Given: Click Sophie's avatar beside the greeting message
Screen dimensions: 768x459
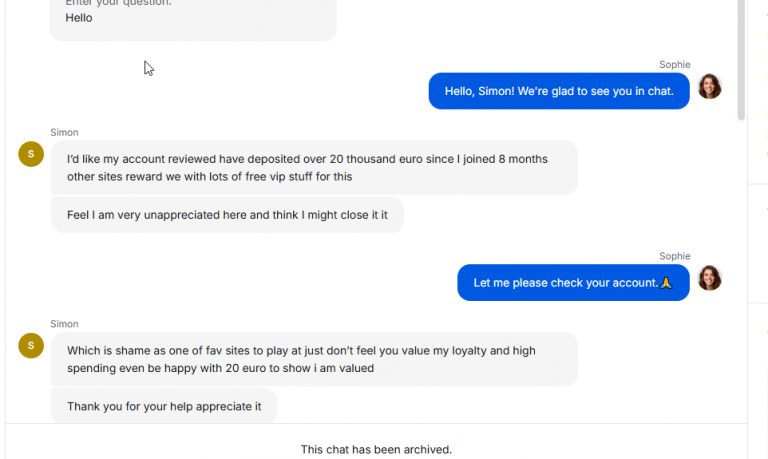Looking at the screenshot, I should [709, 86].
